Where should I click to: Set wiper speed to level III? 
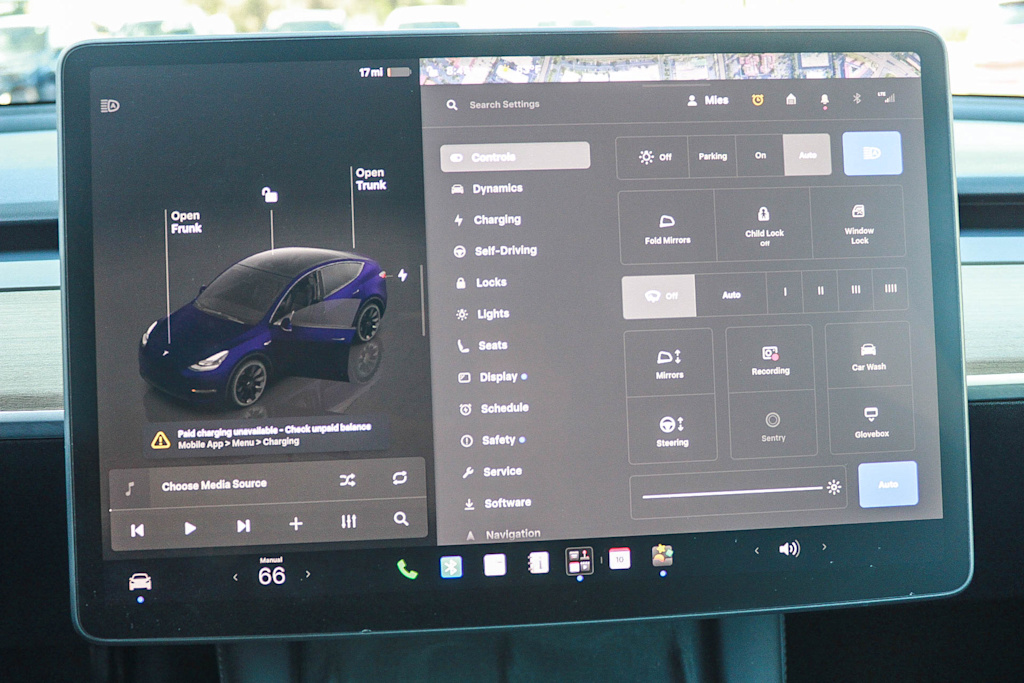coord(856,289)
